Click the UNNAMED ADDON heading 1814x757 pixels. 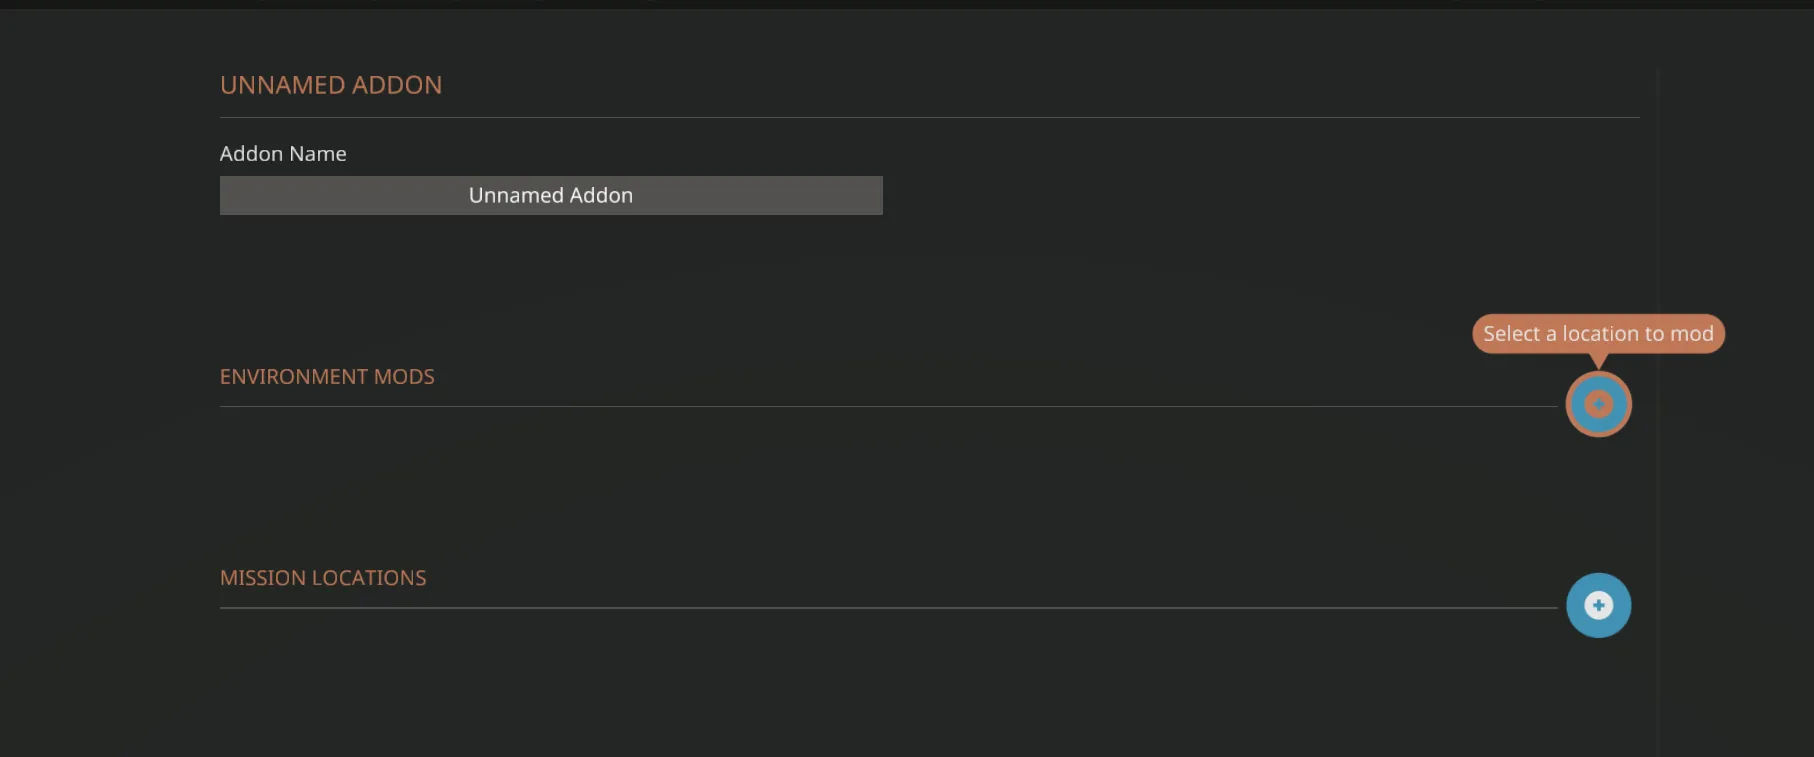331,85
